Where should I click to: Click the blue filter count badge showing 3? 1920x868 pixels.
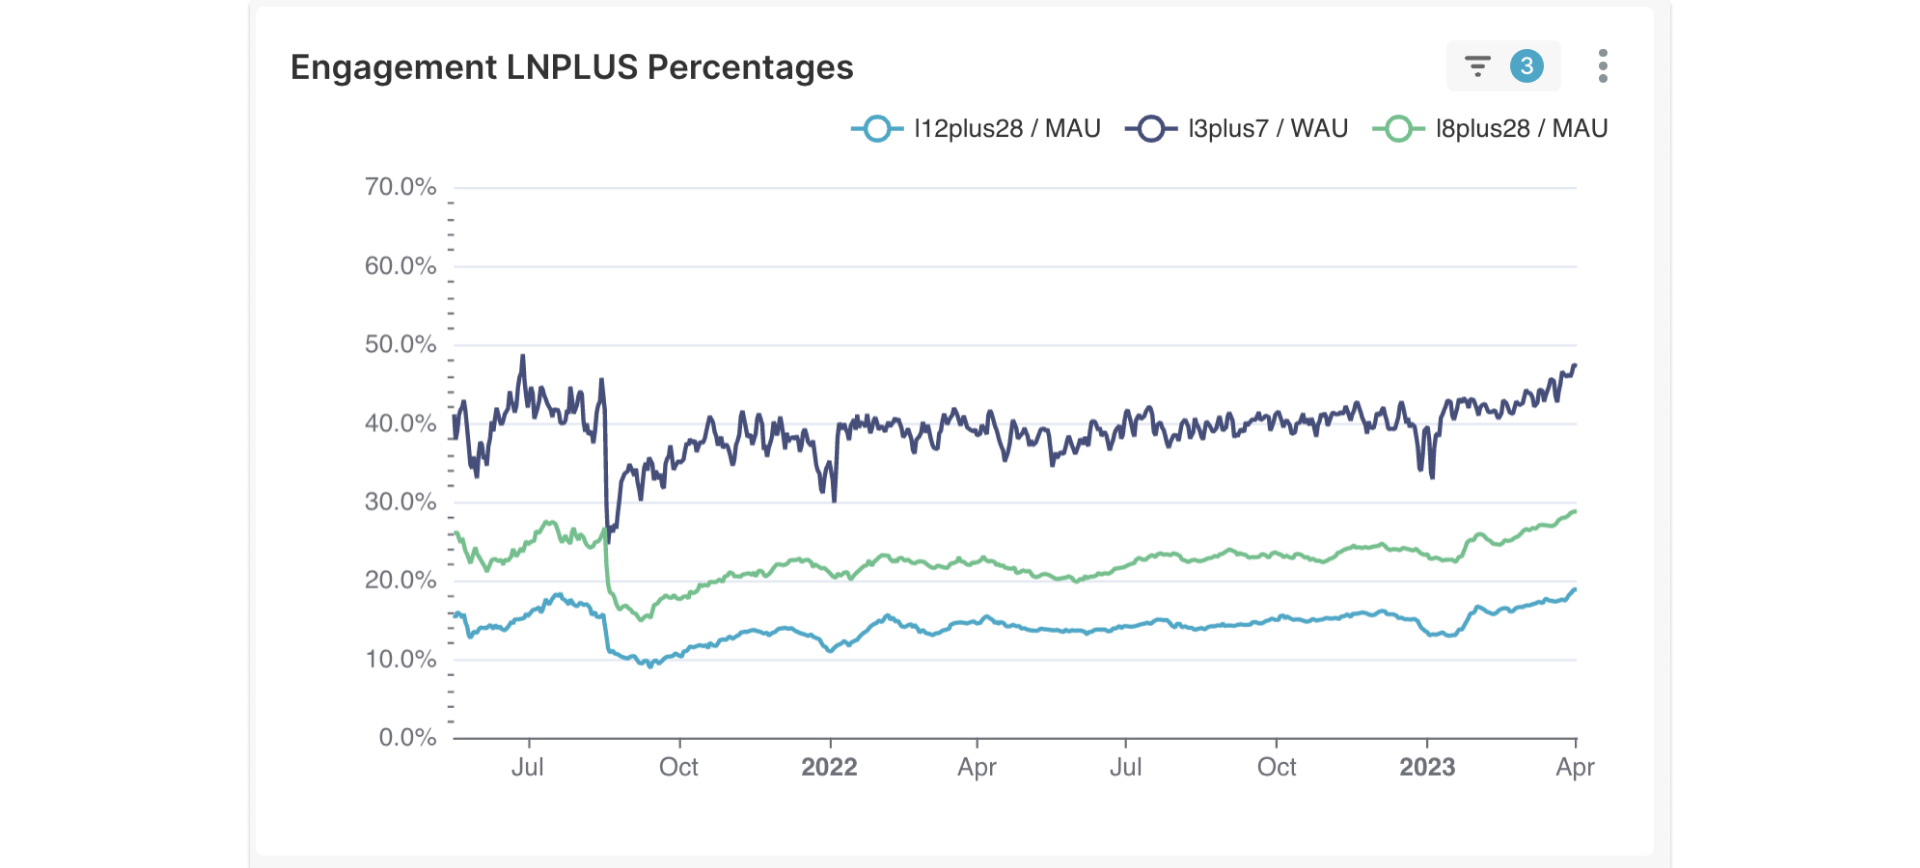coord(1526,67)
